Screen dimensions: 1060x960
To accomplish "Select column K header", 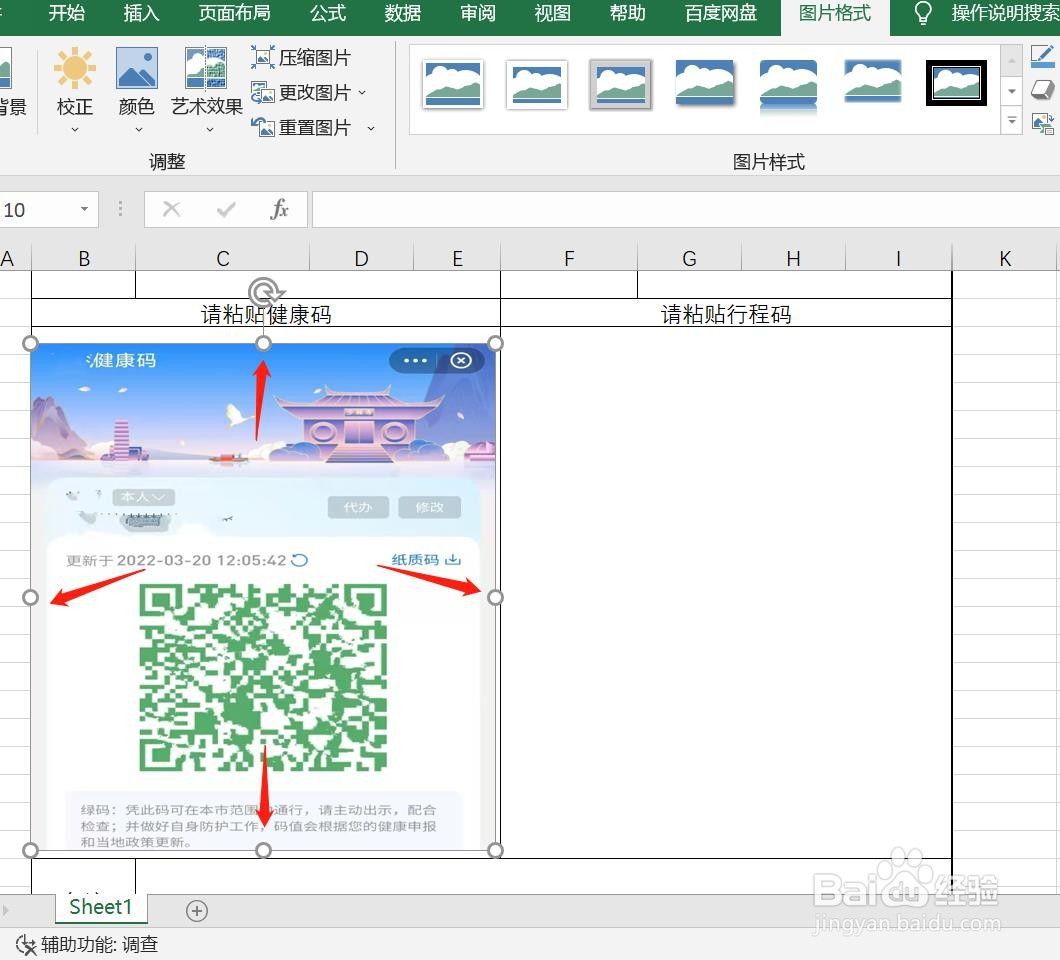I will [1005, 258].
